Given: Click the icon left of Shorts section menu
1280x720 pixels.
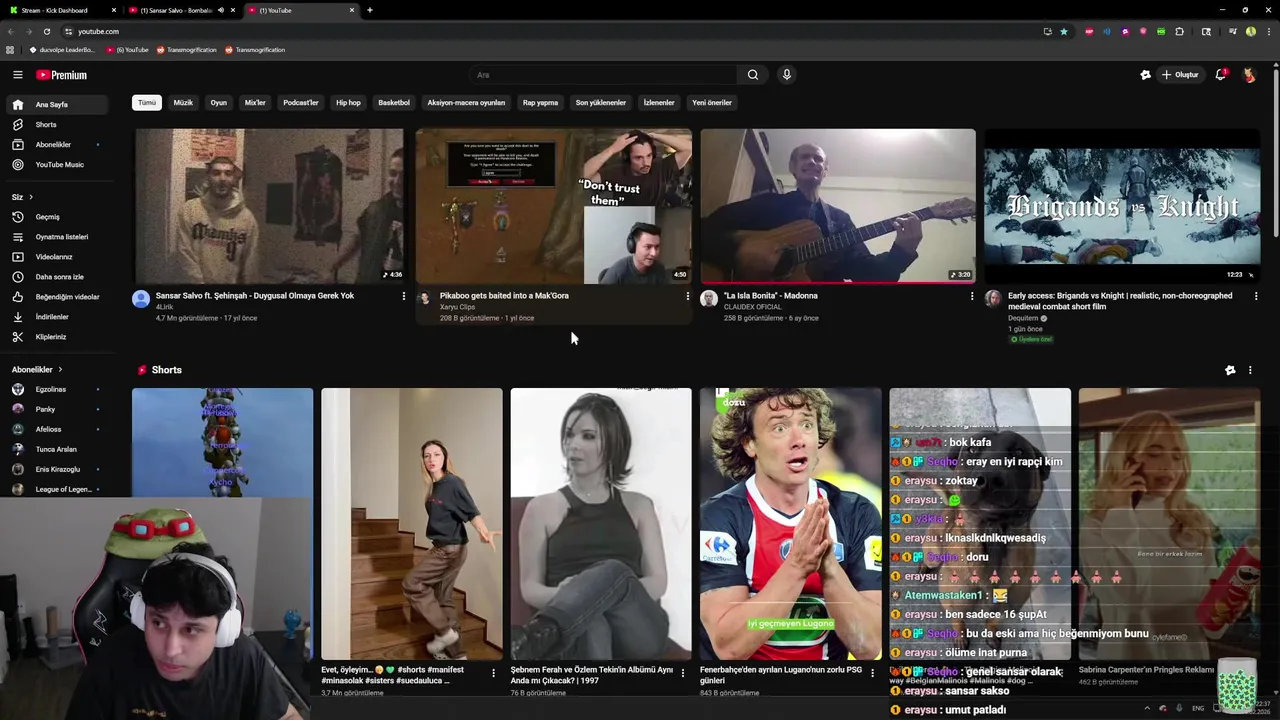Looking at the screenshot, I should 1230,370.
